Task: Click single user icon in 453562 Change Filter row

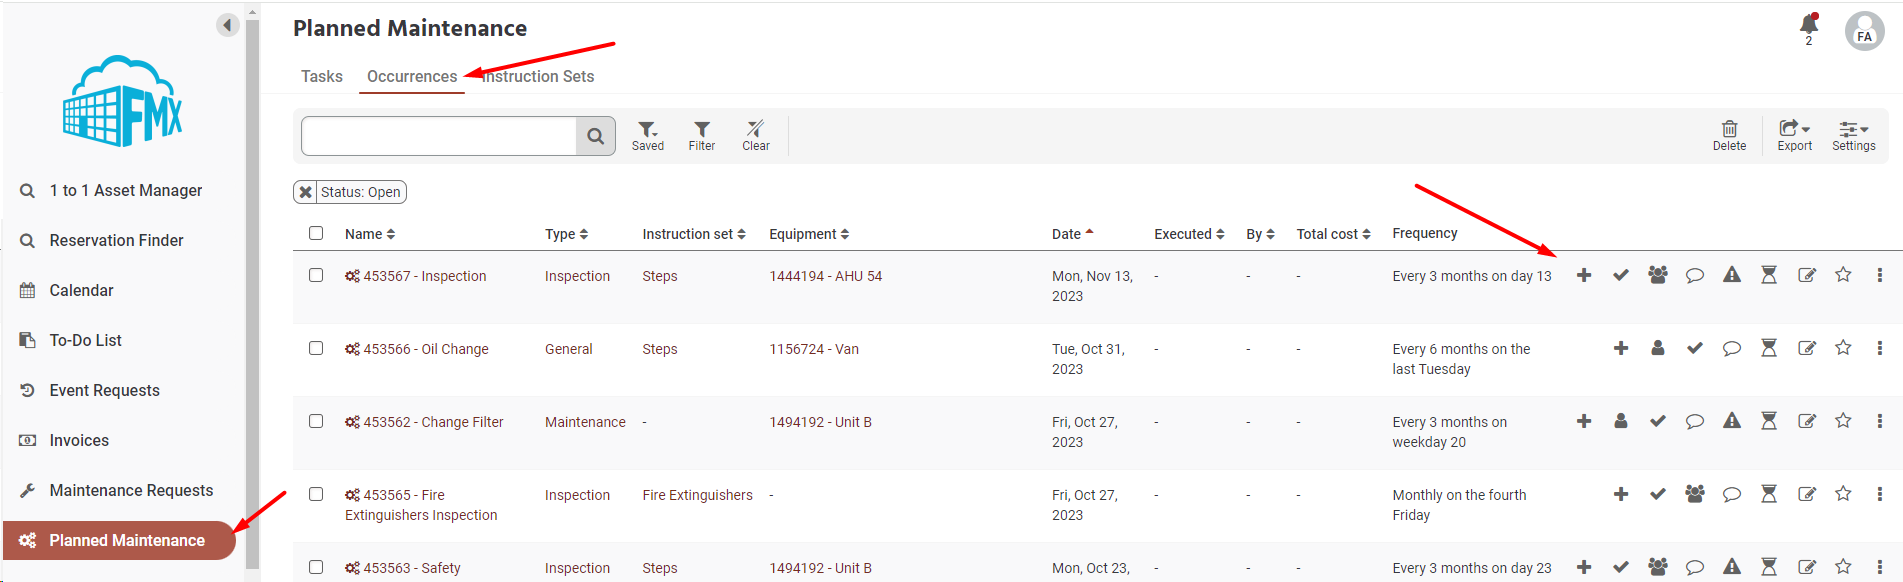Action: 1621,421
